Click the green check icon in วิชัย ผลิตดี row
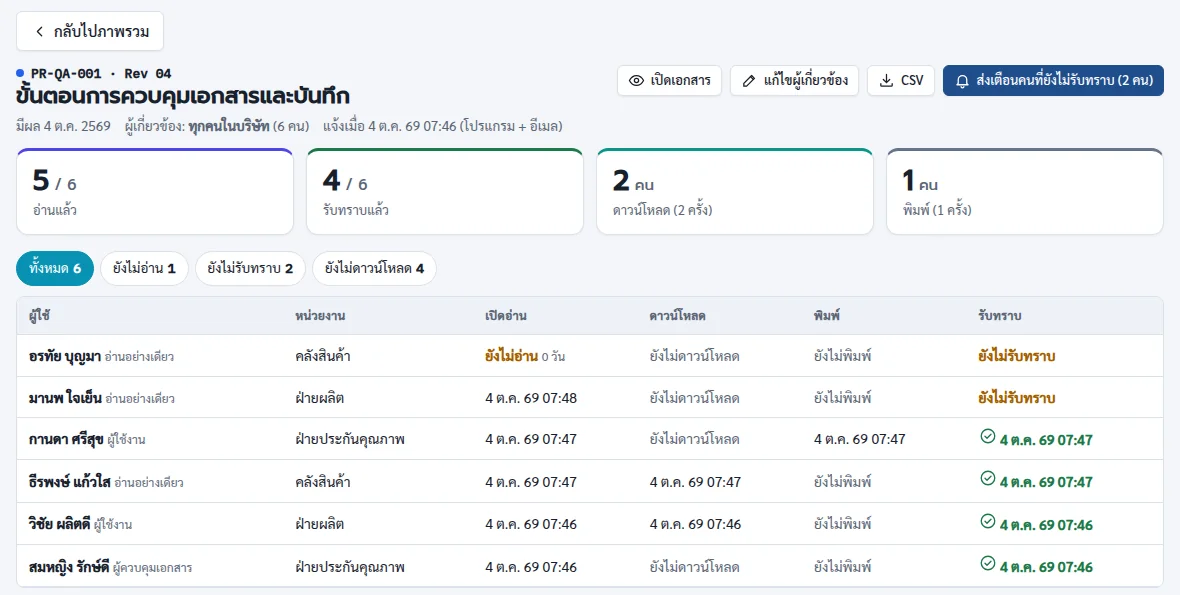This screenshot has width=1180, height=595. click(988, 521)
